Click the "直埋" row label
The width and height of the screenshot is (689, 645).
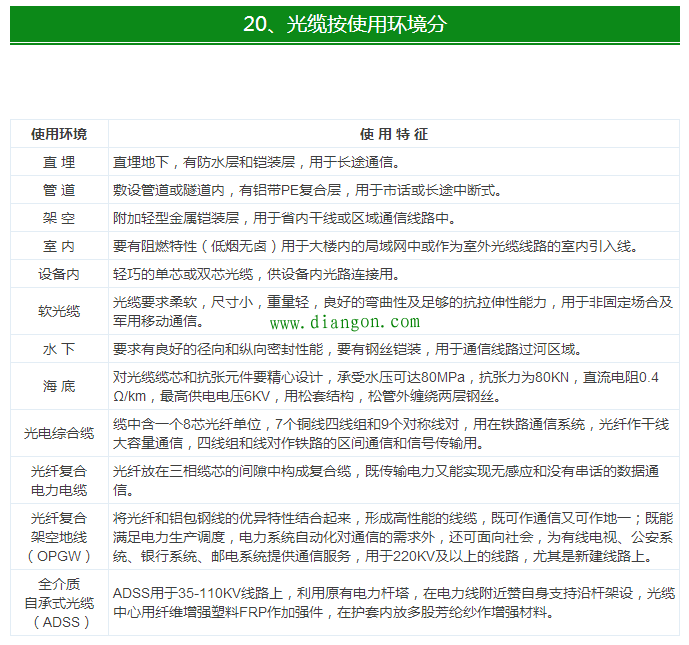point(58,162)
